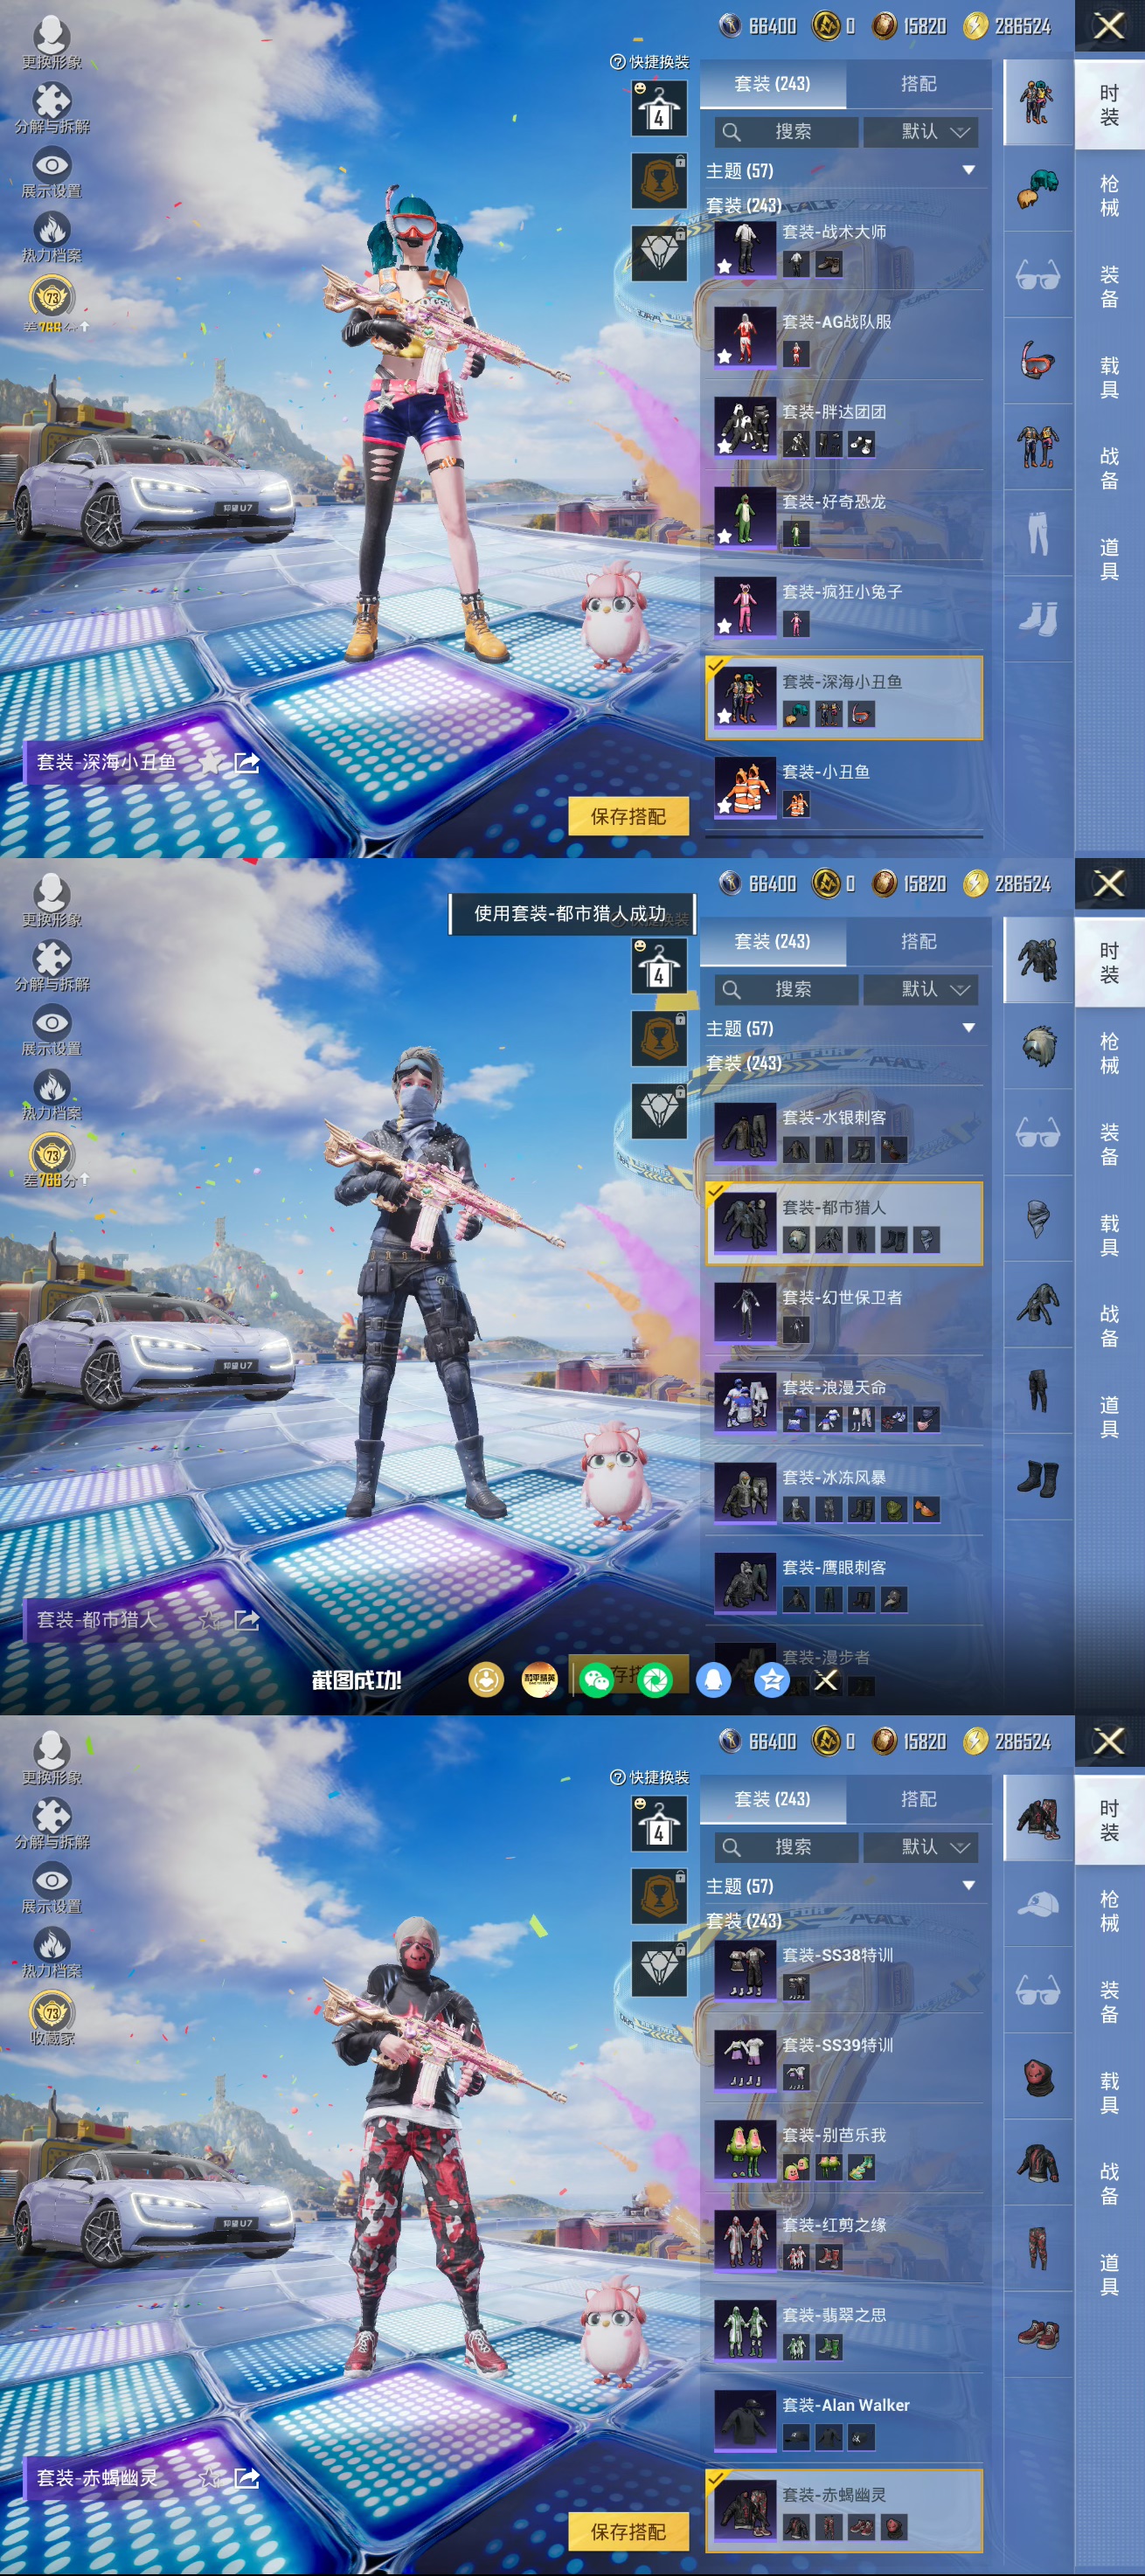The image size is (1145, 2576).
Task: Select the gray bandana face mask slot
Action: [x=1037, y=1218]
